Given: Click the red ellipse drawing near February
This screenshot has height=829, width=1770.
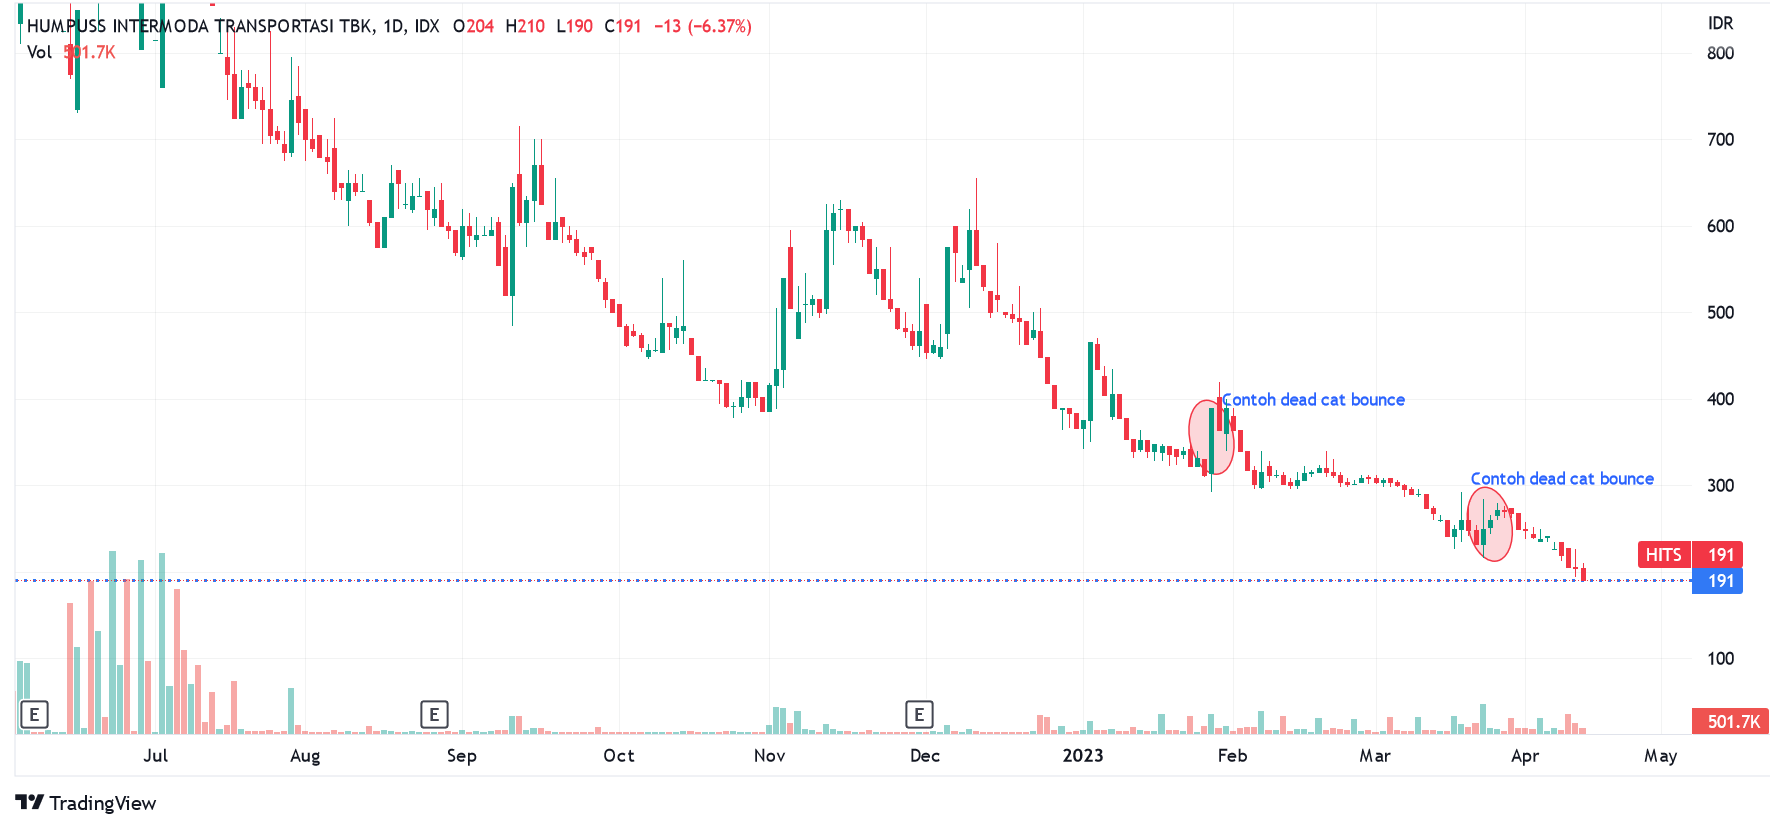Looking at the screenshot, I should [1211, 437].
